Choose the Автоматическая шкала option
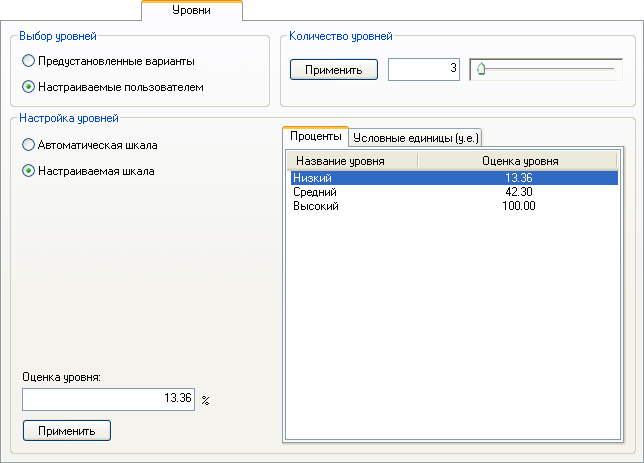The image size is (644, 463). click(90, 145)
